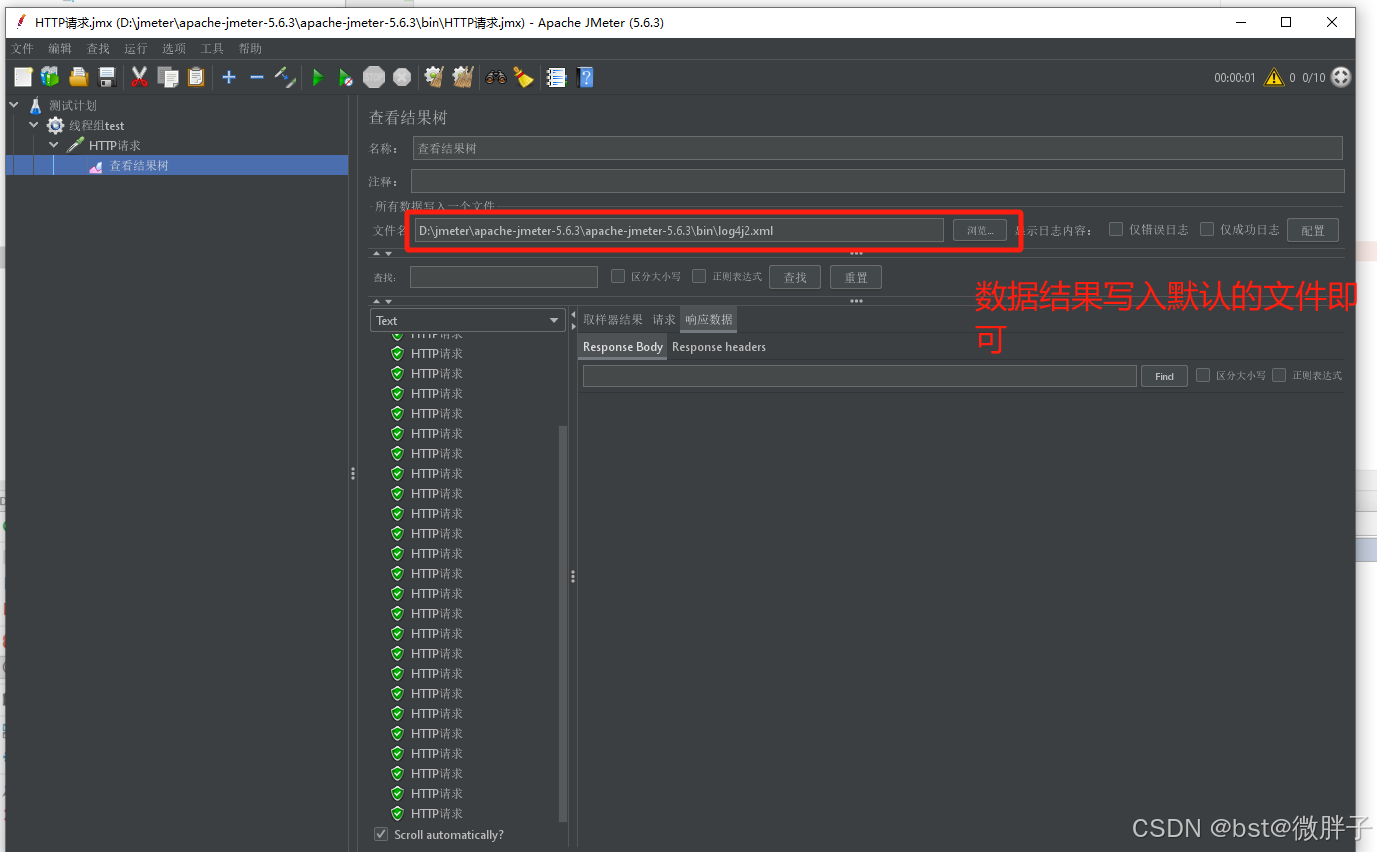Click the Open folder toolbar icon
The width and height of the screenshot is (1377, 852).
tap(79, 77)
